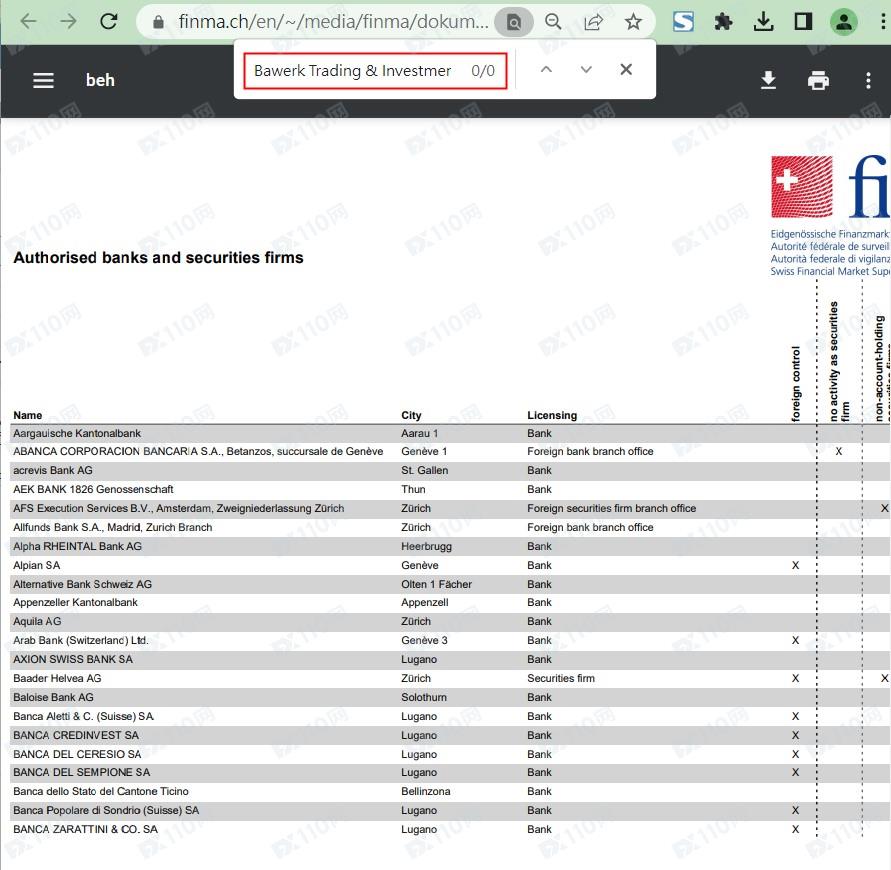Image resolution: width=891 pixels, height=870 pixels.
Task: Close the find in page bar
Action: coord(626,70)
